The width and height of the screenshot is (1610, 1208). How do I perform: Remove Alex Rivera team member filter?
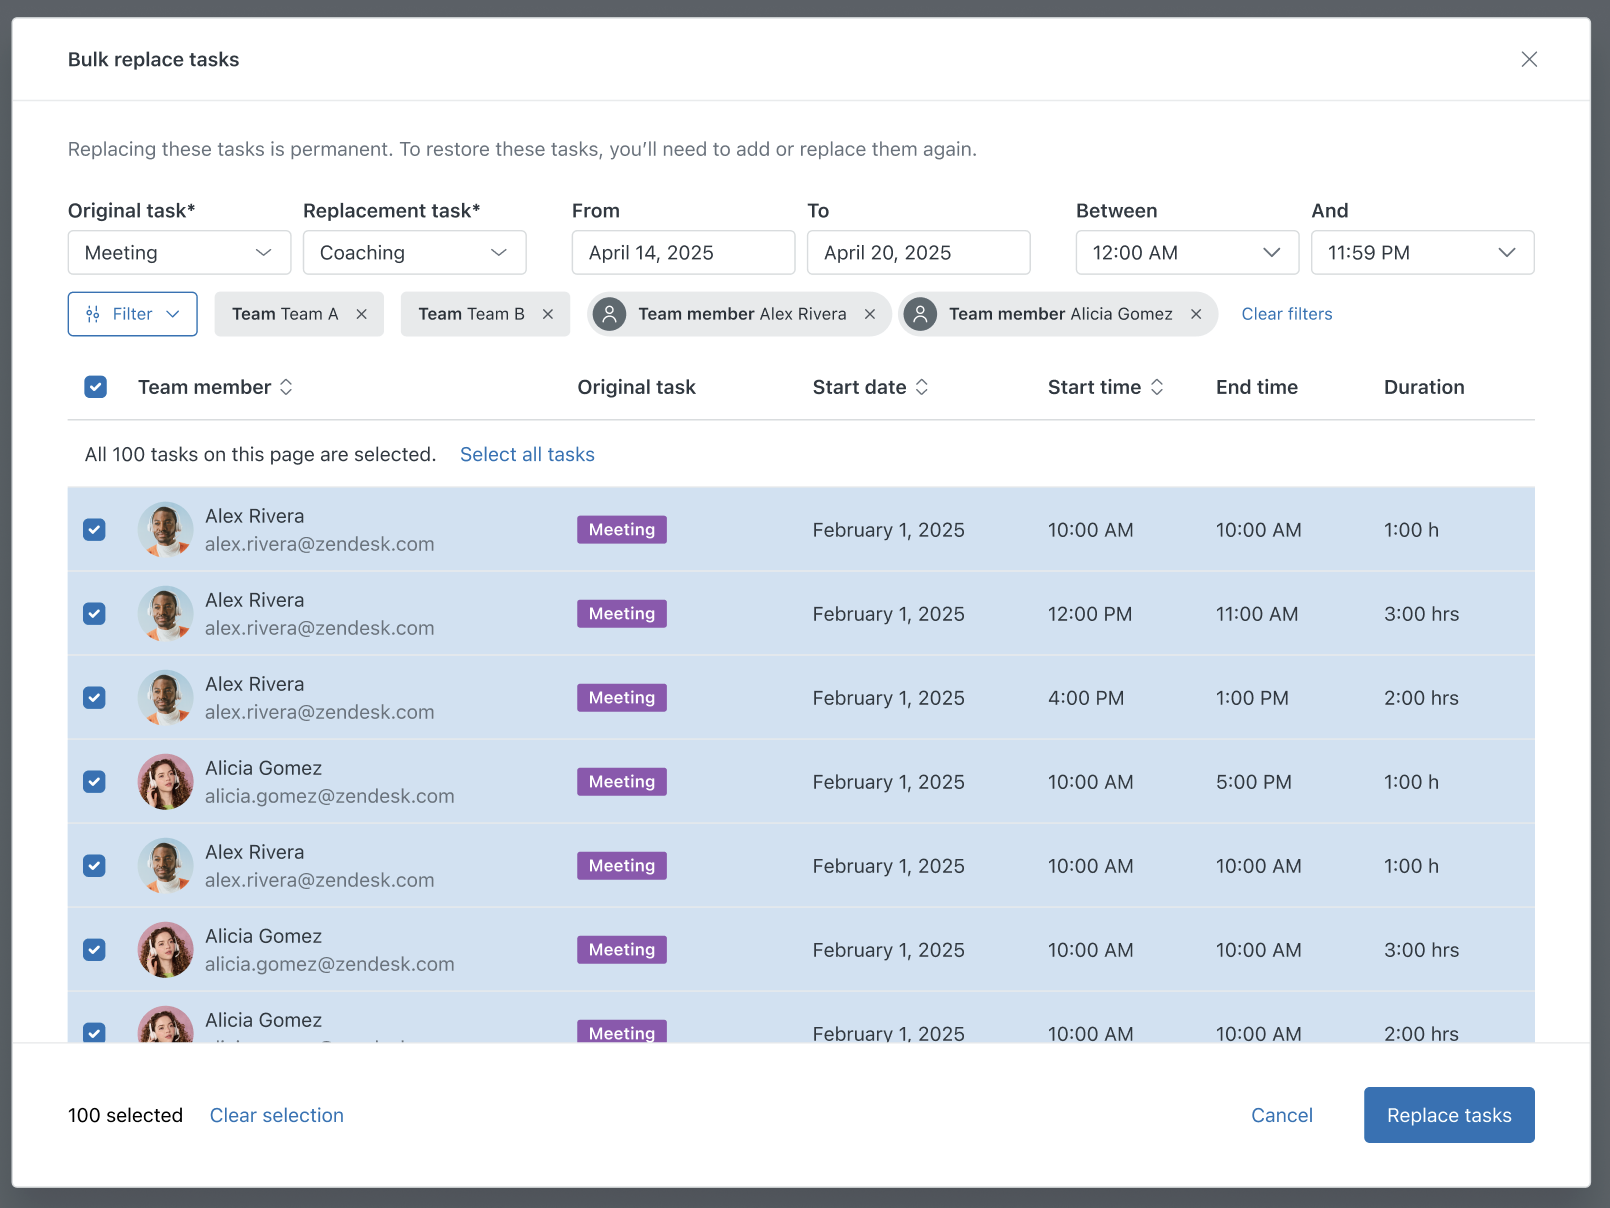click(x=870, y=314)
